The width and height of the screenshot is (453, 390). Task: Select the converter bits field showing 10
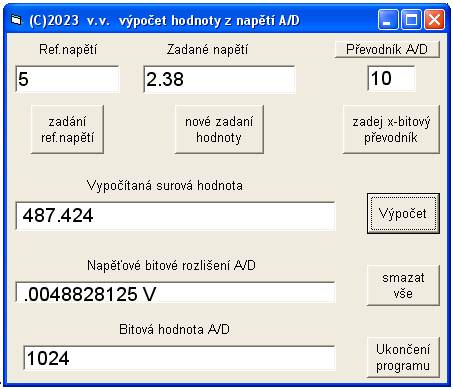click(x=392, y=78)
